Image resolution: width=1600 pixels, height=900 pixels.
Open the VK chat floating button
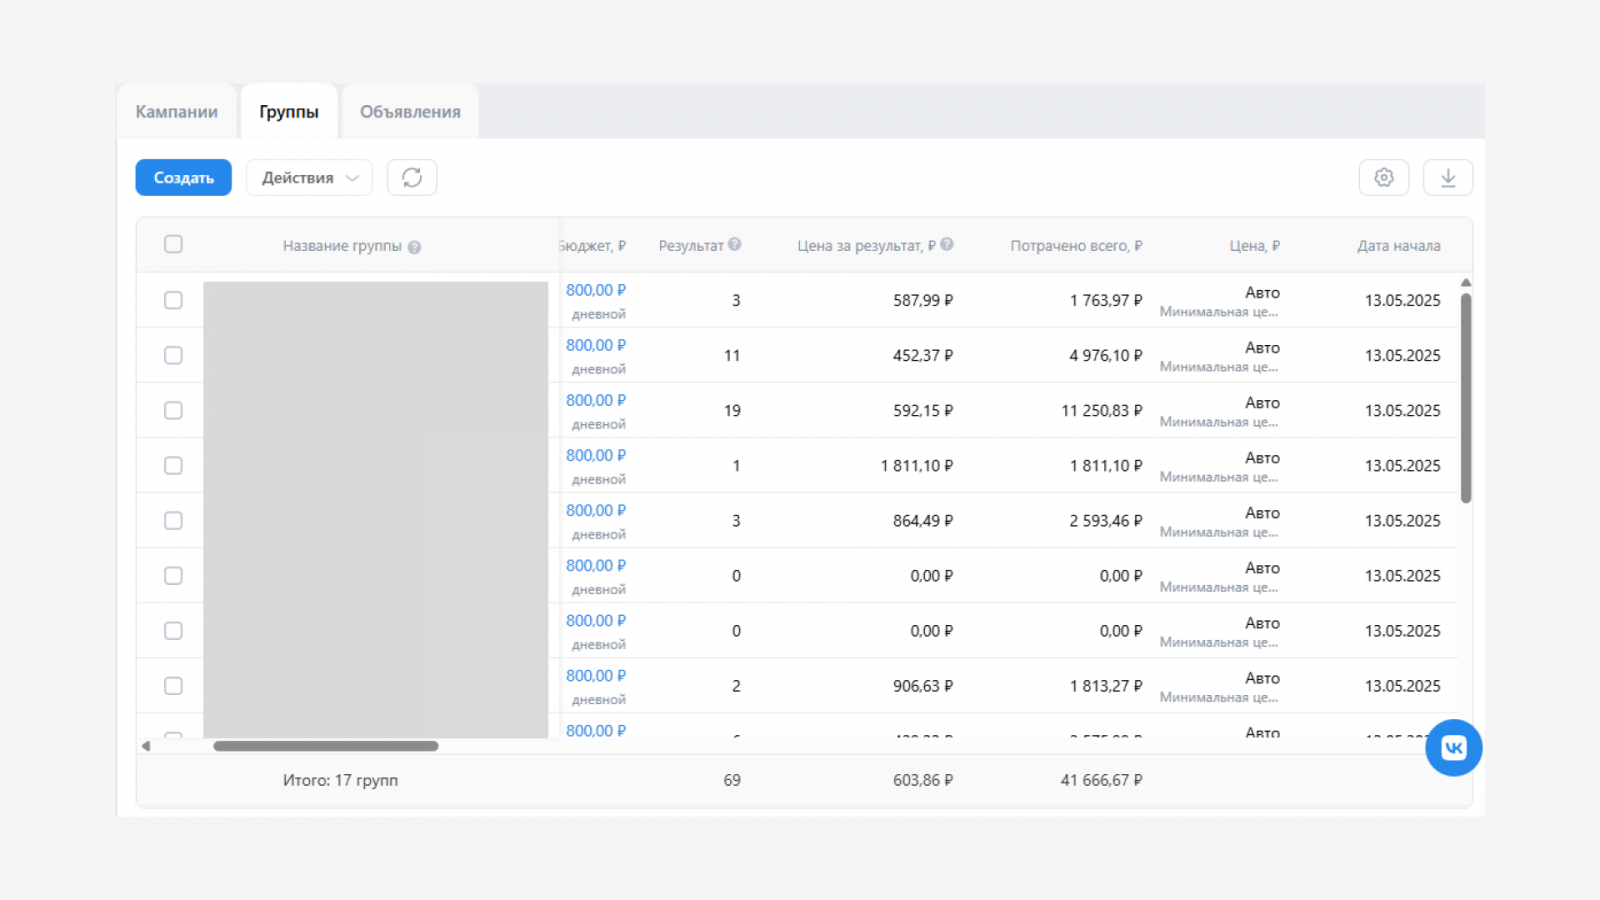pyautogui.click(x=1453, y=748)
